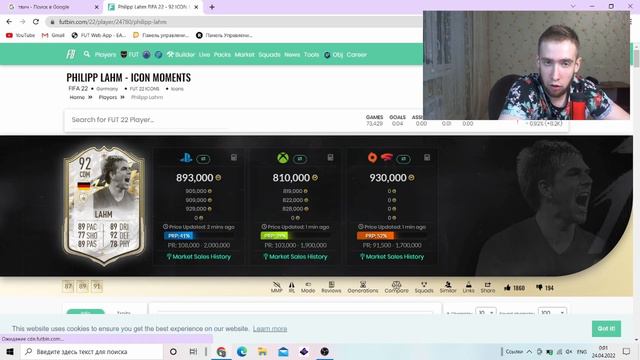Click the second round globe icon in navbar
640x360 pixels.
pyautogui.click(x=158, y=54)
